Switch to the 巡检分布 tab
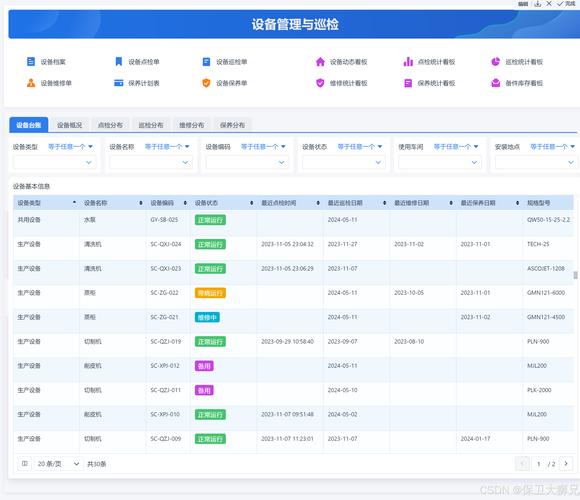The height and width of the screenshot is (500, 580). coord(151,125)
